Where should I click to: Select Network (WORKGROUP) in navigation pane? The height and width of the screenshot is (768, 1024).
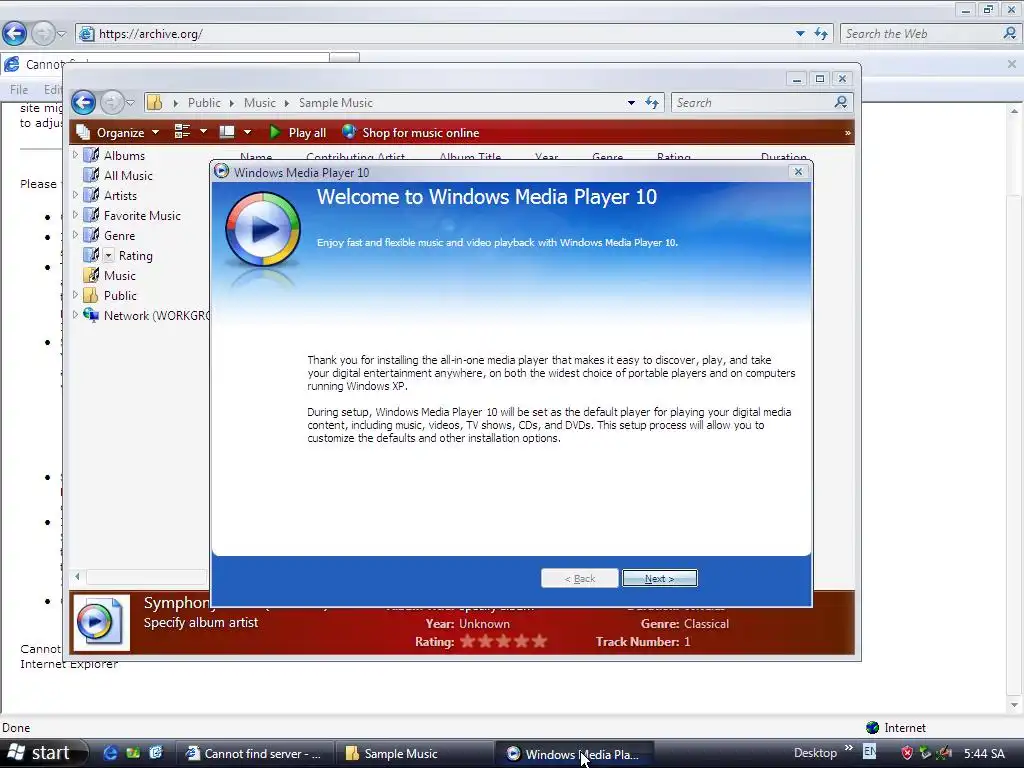click(x=156, y=316)
